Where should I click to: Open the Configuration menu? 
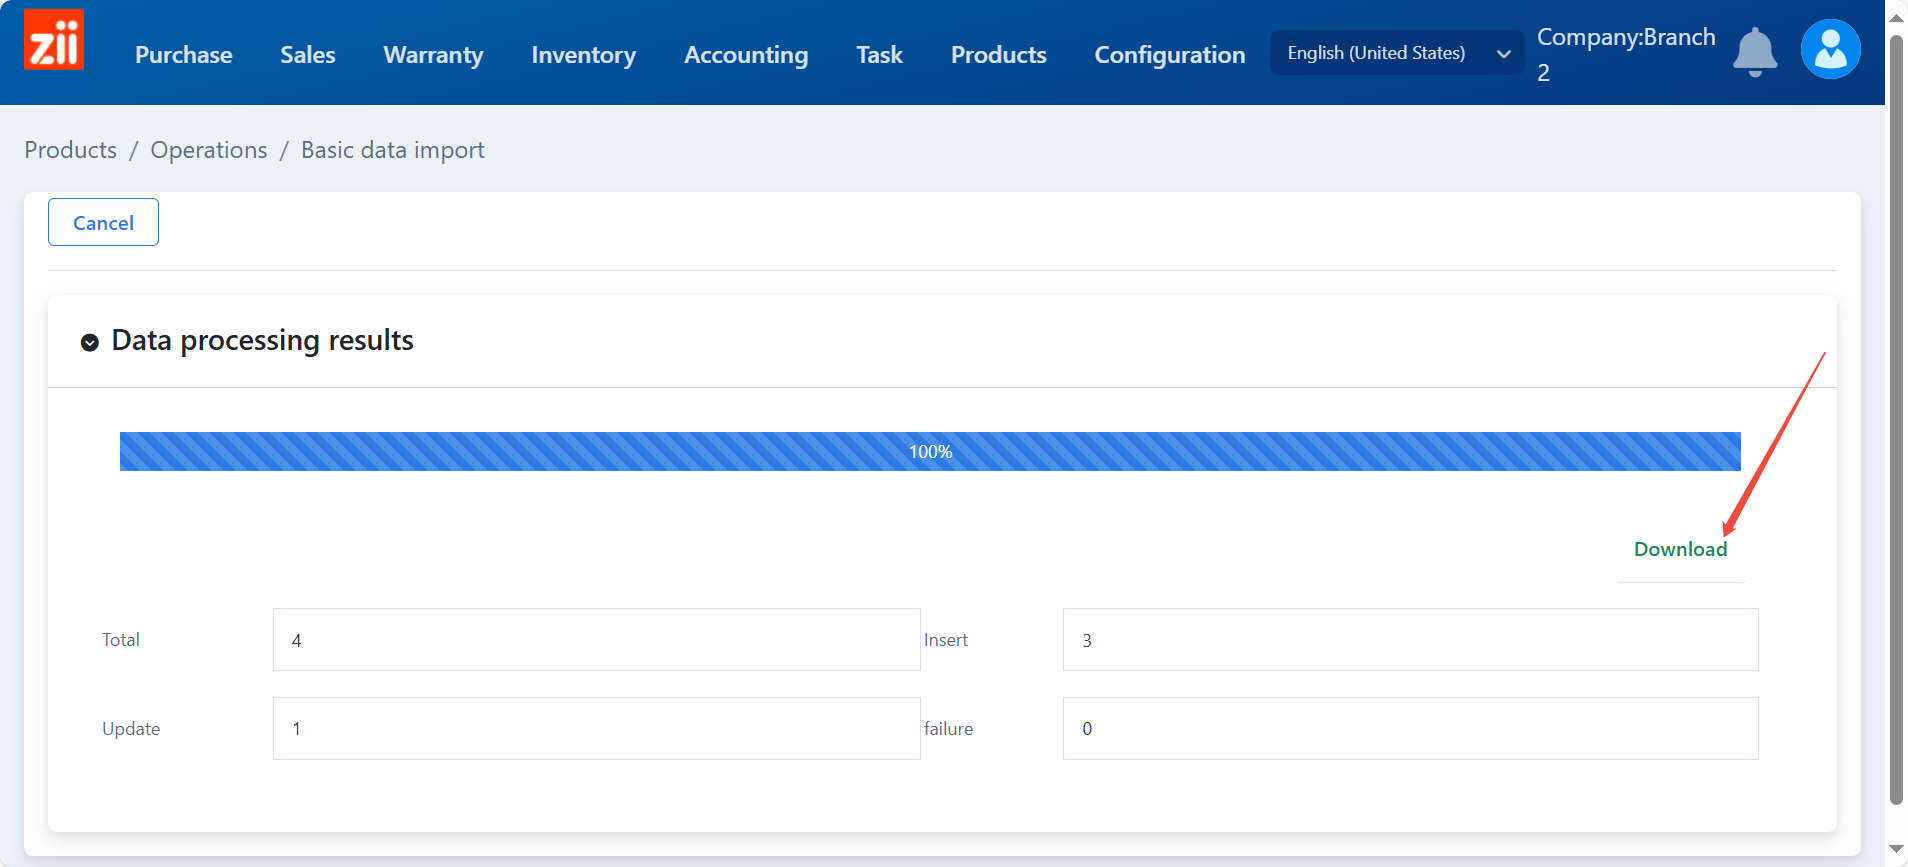pyautogui.click(x=1169, y=55)
